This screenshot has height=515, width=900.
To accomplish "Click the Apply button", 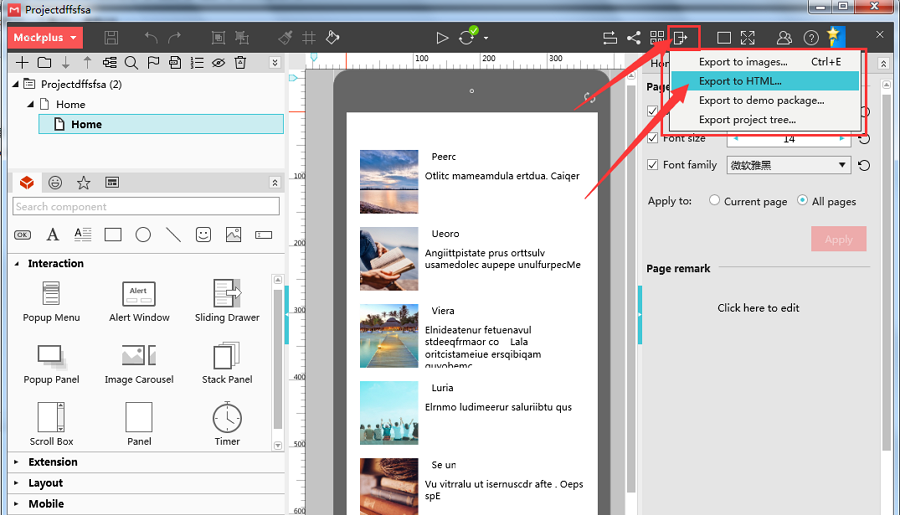I will 839,239.
